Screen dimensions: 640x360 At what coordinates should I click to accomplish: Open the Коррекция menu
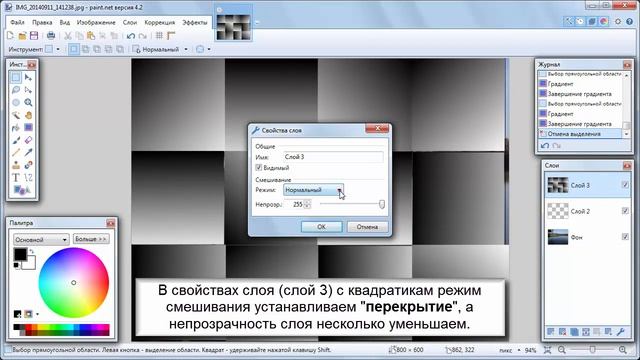coord(160,22)
